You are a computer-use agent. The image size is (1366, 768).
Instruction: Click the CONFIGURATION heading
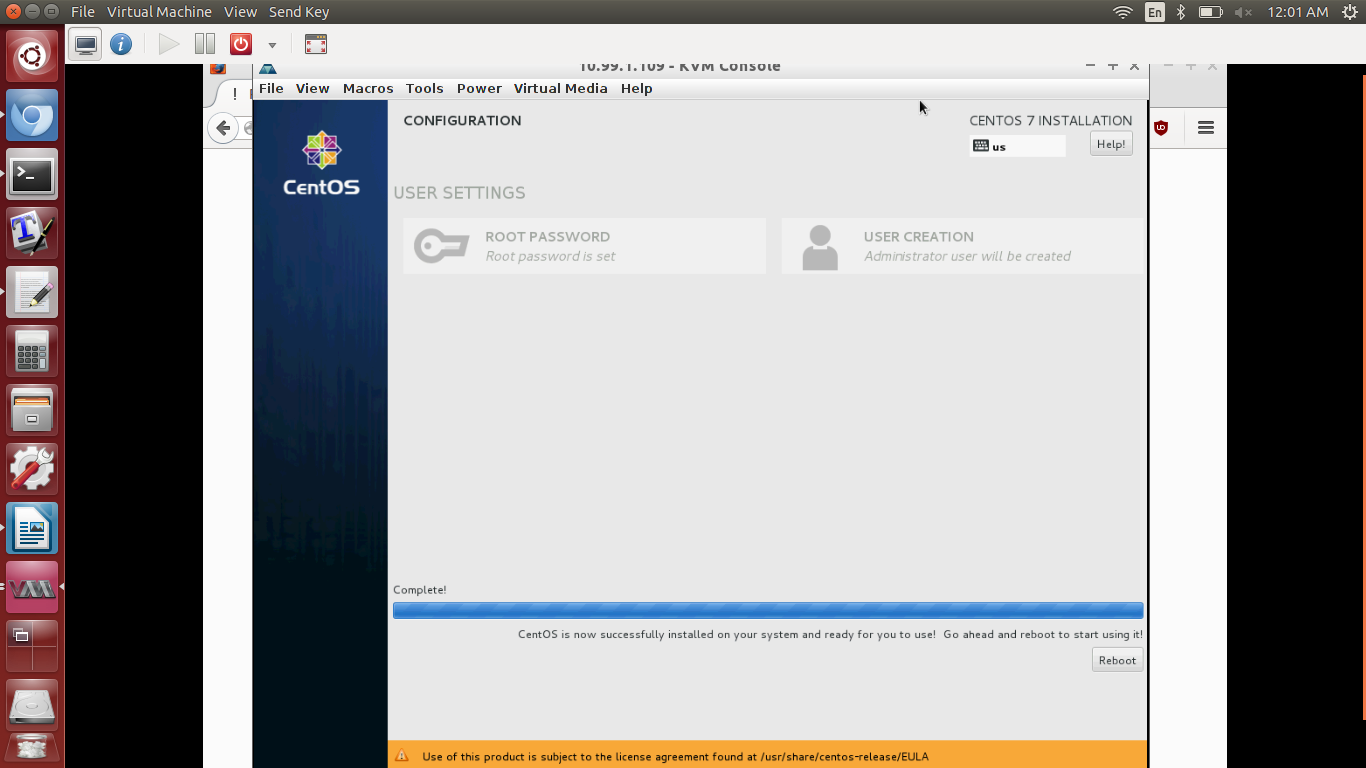[462, 120]
